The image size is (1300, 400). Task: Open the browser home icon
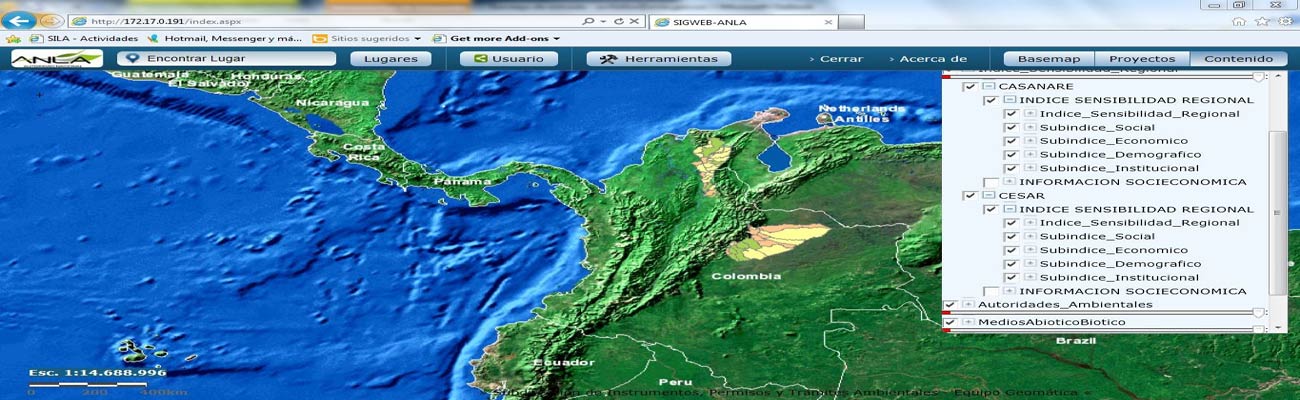click(1239, 21)
